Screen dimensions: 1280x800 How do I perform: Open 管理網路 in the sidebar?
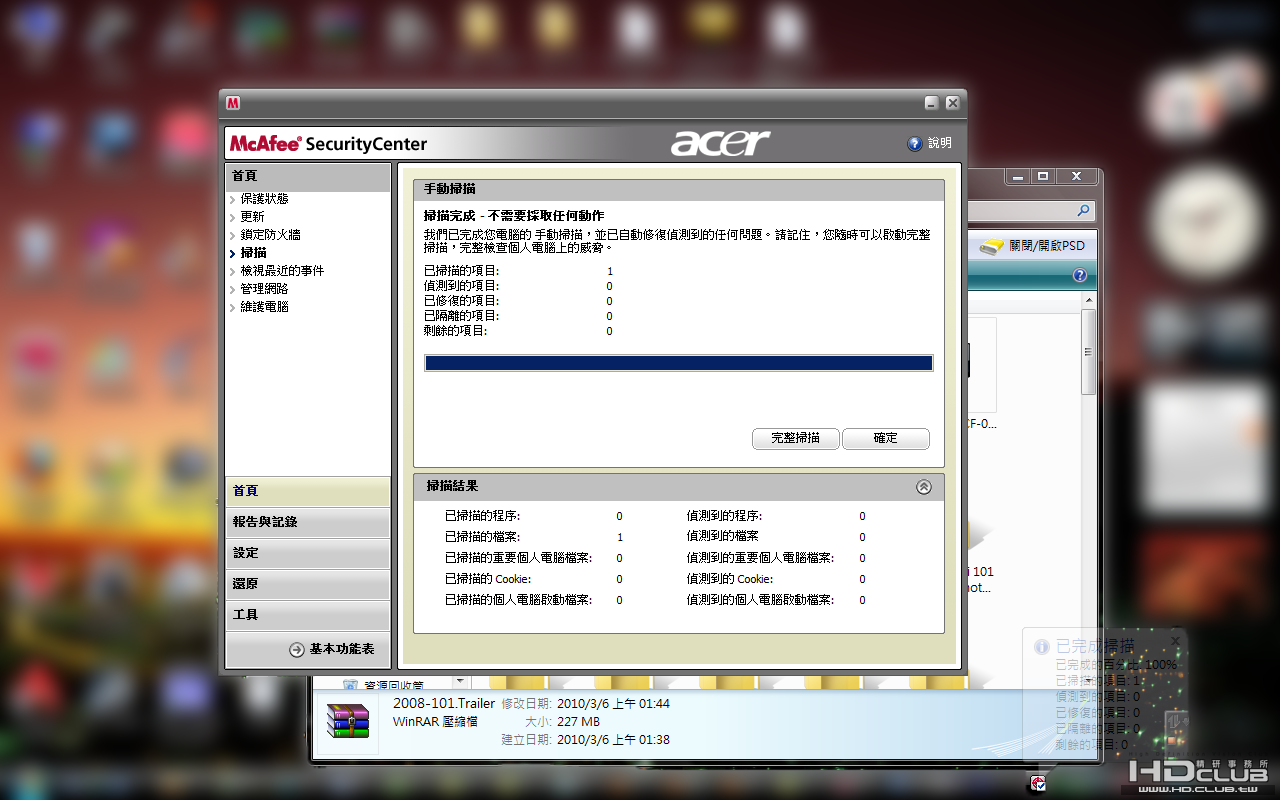264,289
